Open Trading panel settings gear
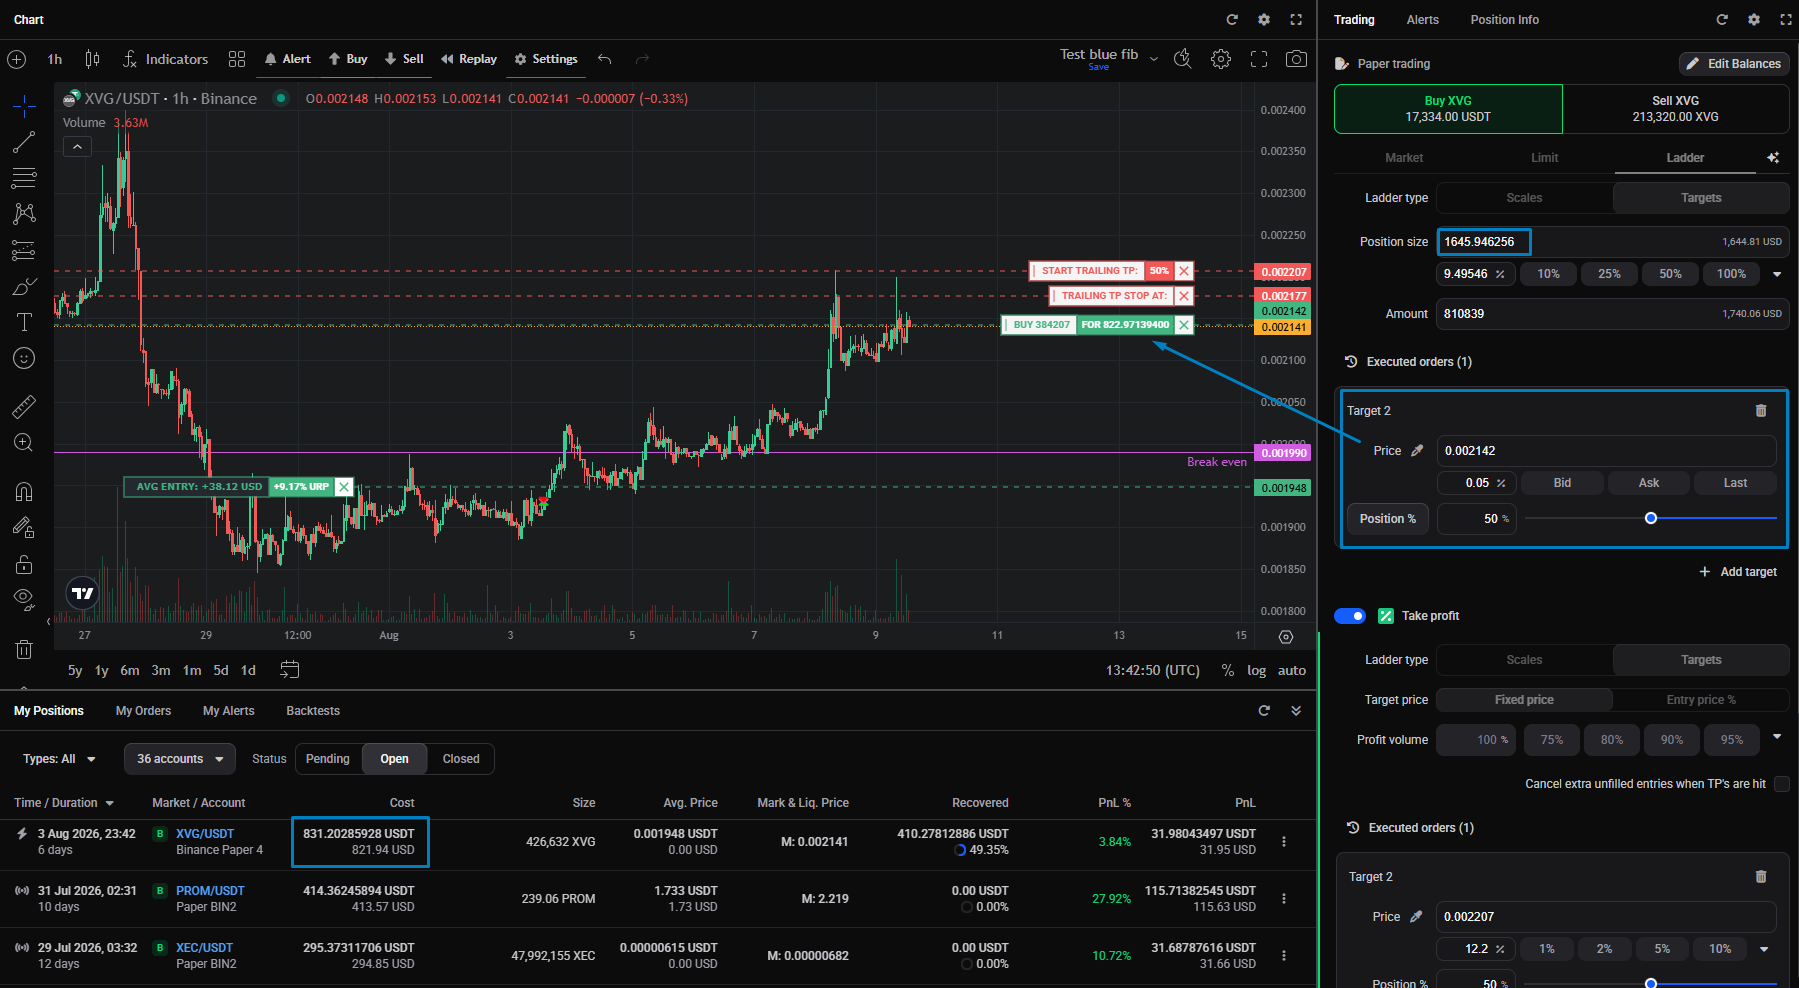Viewport: 1799px width, 988px height. [1754, 20]
